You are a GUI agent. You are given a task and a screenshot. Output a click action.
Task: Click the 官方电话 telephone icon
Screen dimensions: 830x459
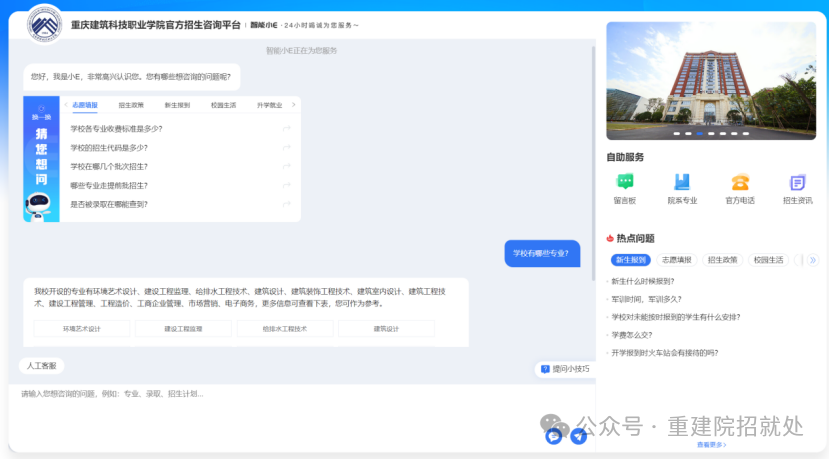740,183
